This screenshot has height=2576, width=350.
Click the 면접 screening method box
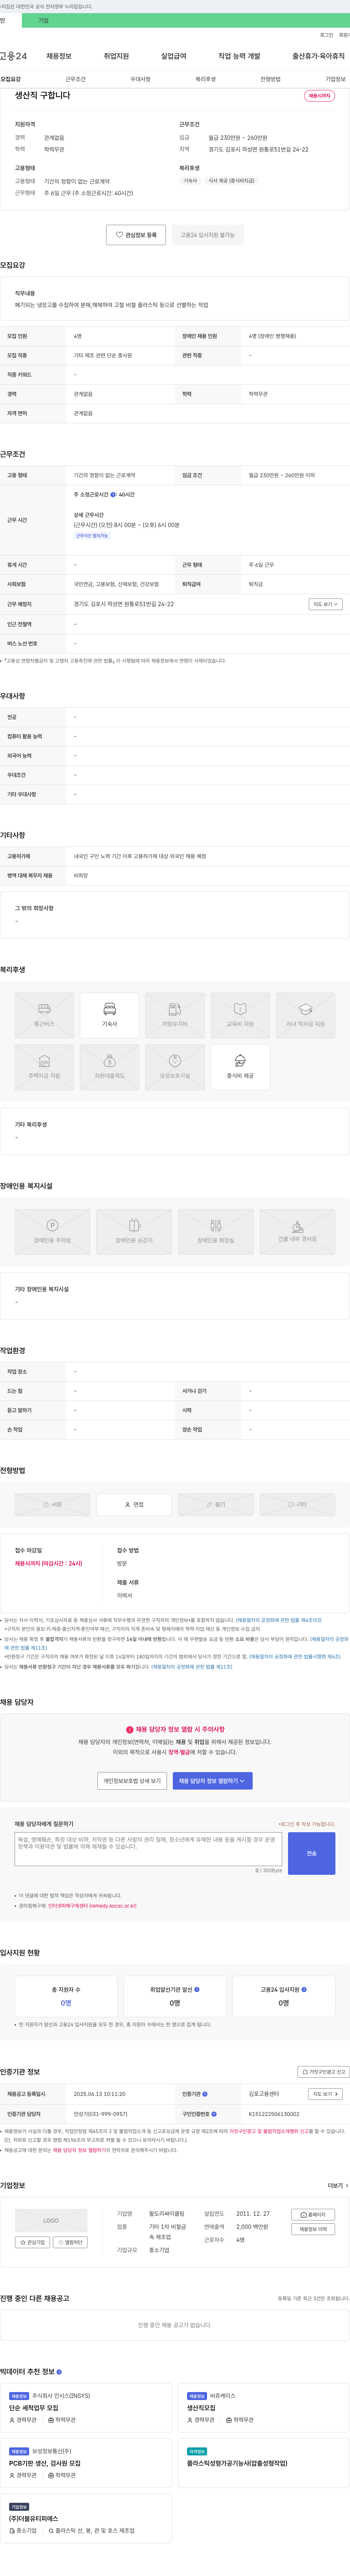[134, 1504]
